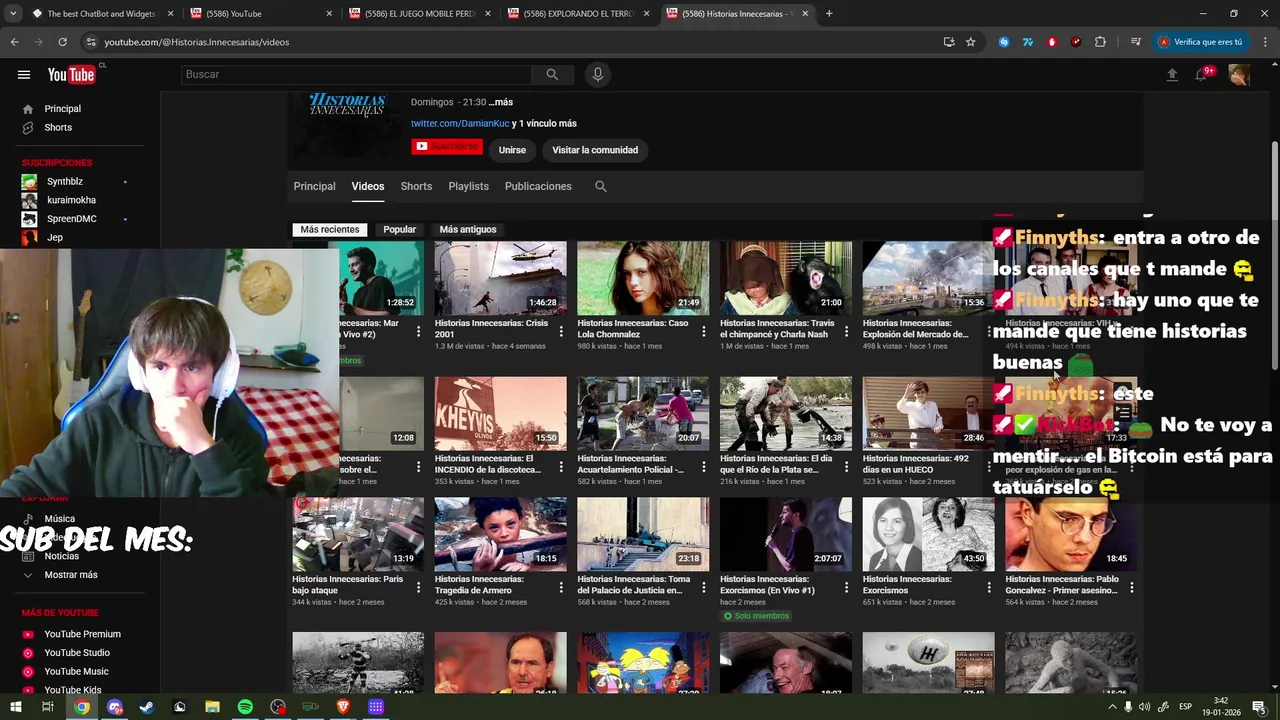Click the search magnifier button
Viewport: 1280px width, 720px height.
pyautogui.click(x=551, y=75)
